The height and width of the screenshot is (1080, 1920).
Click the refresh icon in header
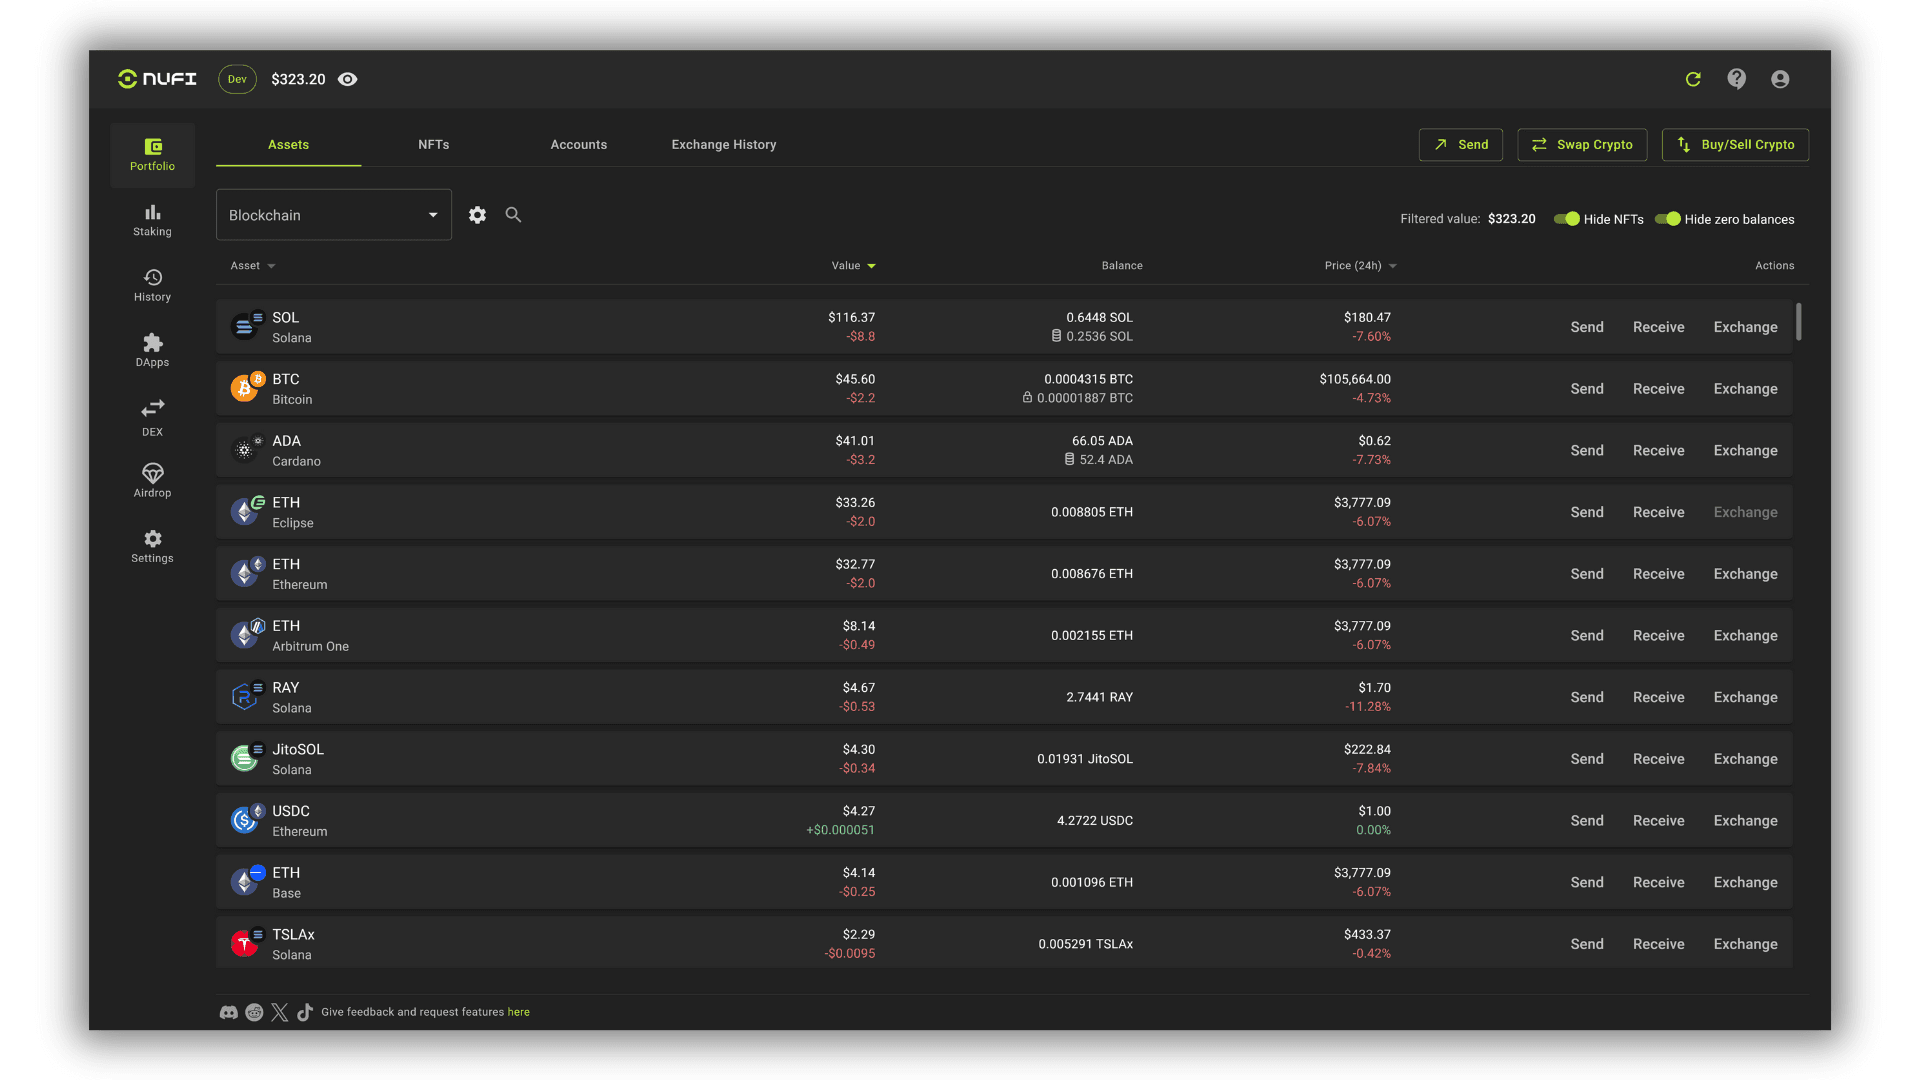[1693, 79]
